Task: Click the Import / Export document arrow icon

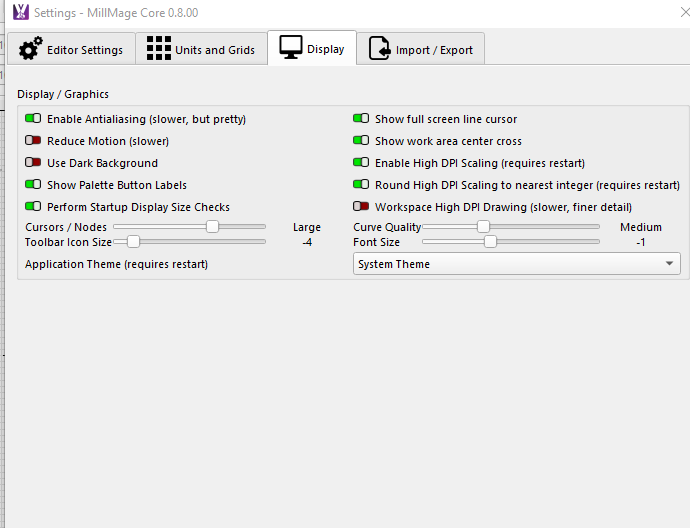Action: tap(380, 49)
